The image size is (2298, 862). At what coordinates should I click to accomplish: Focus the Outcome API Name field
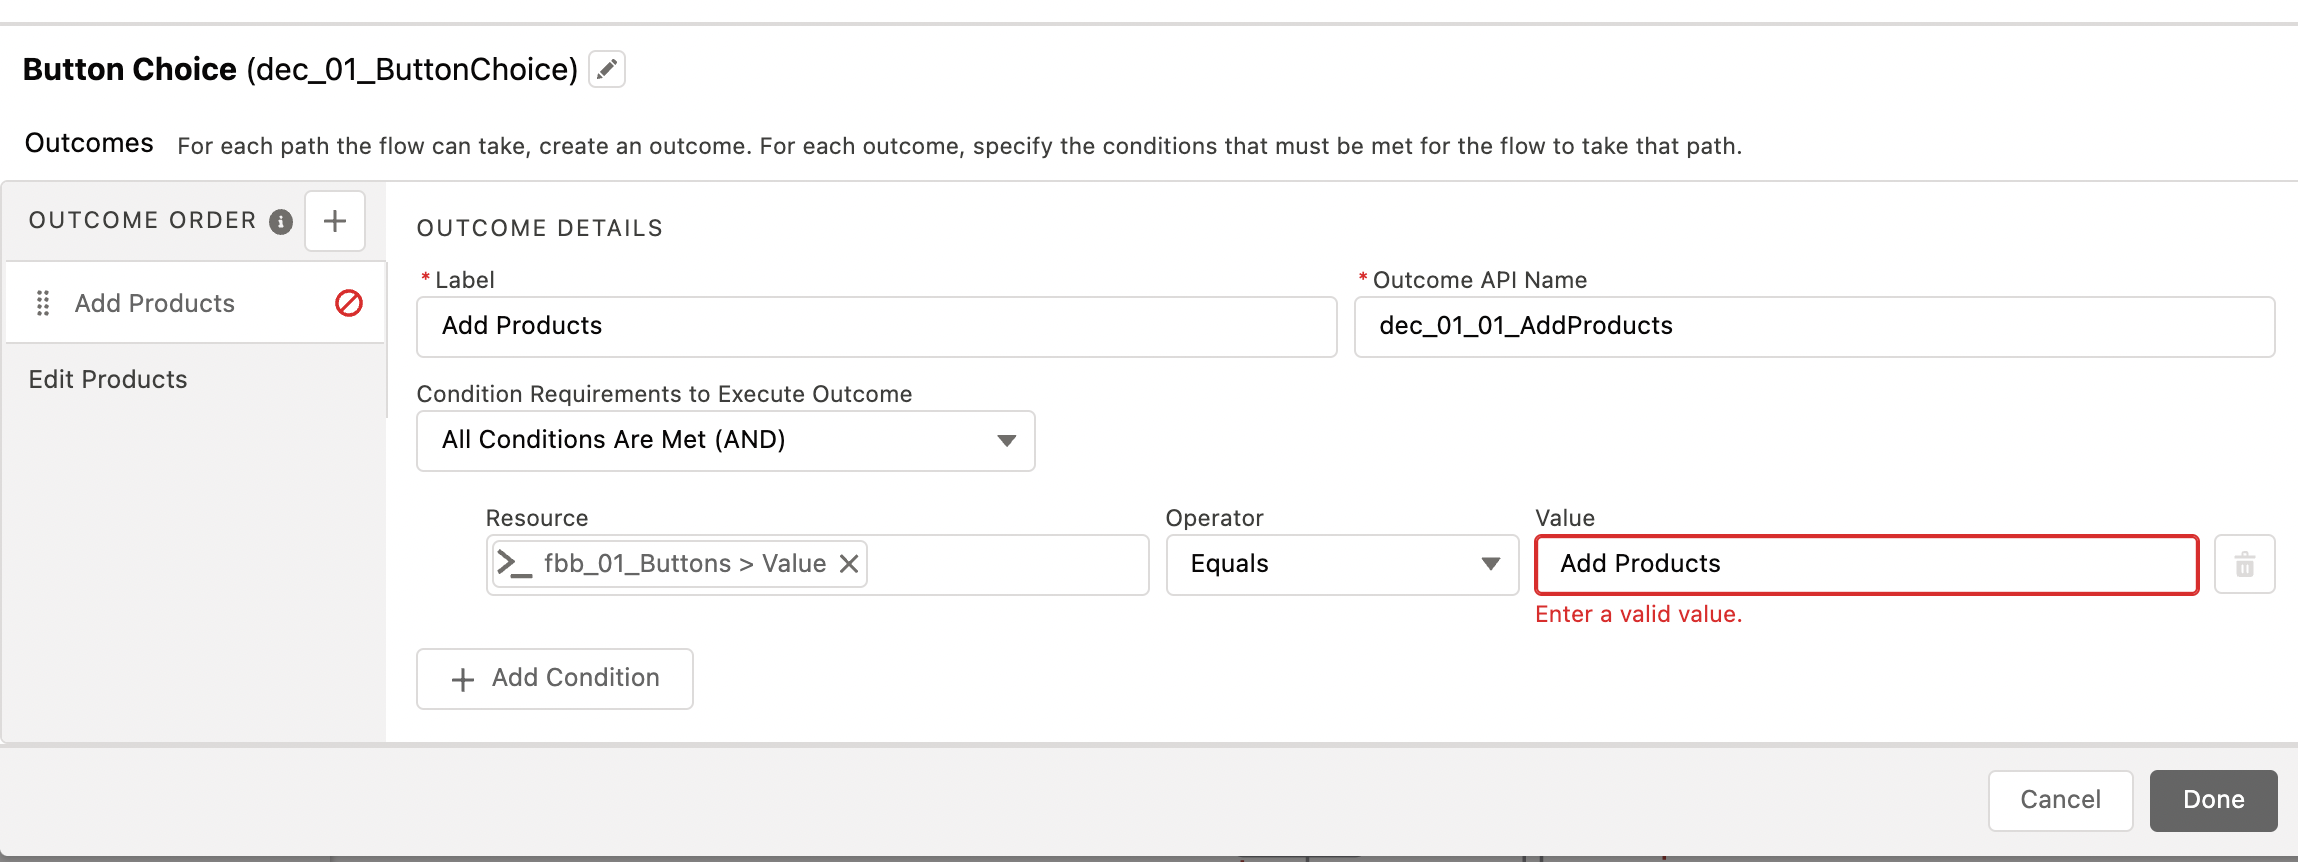1813,326
